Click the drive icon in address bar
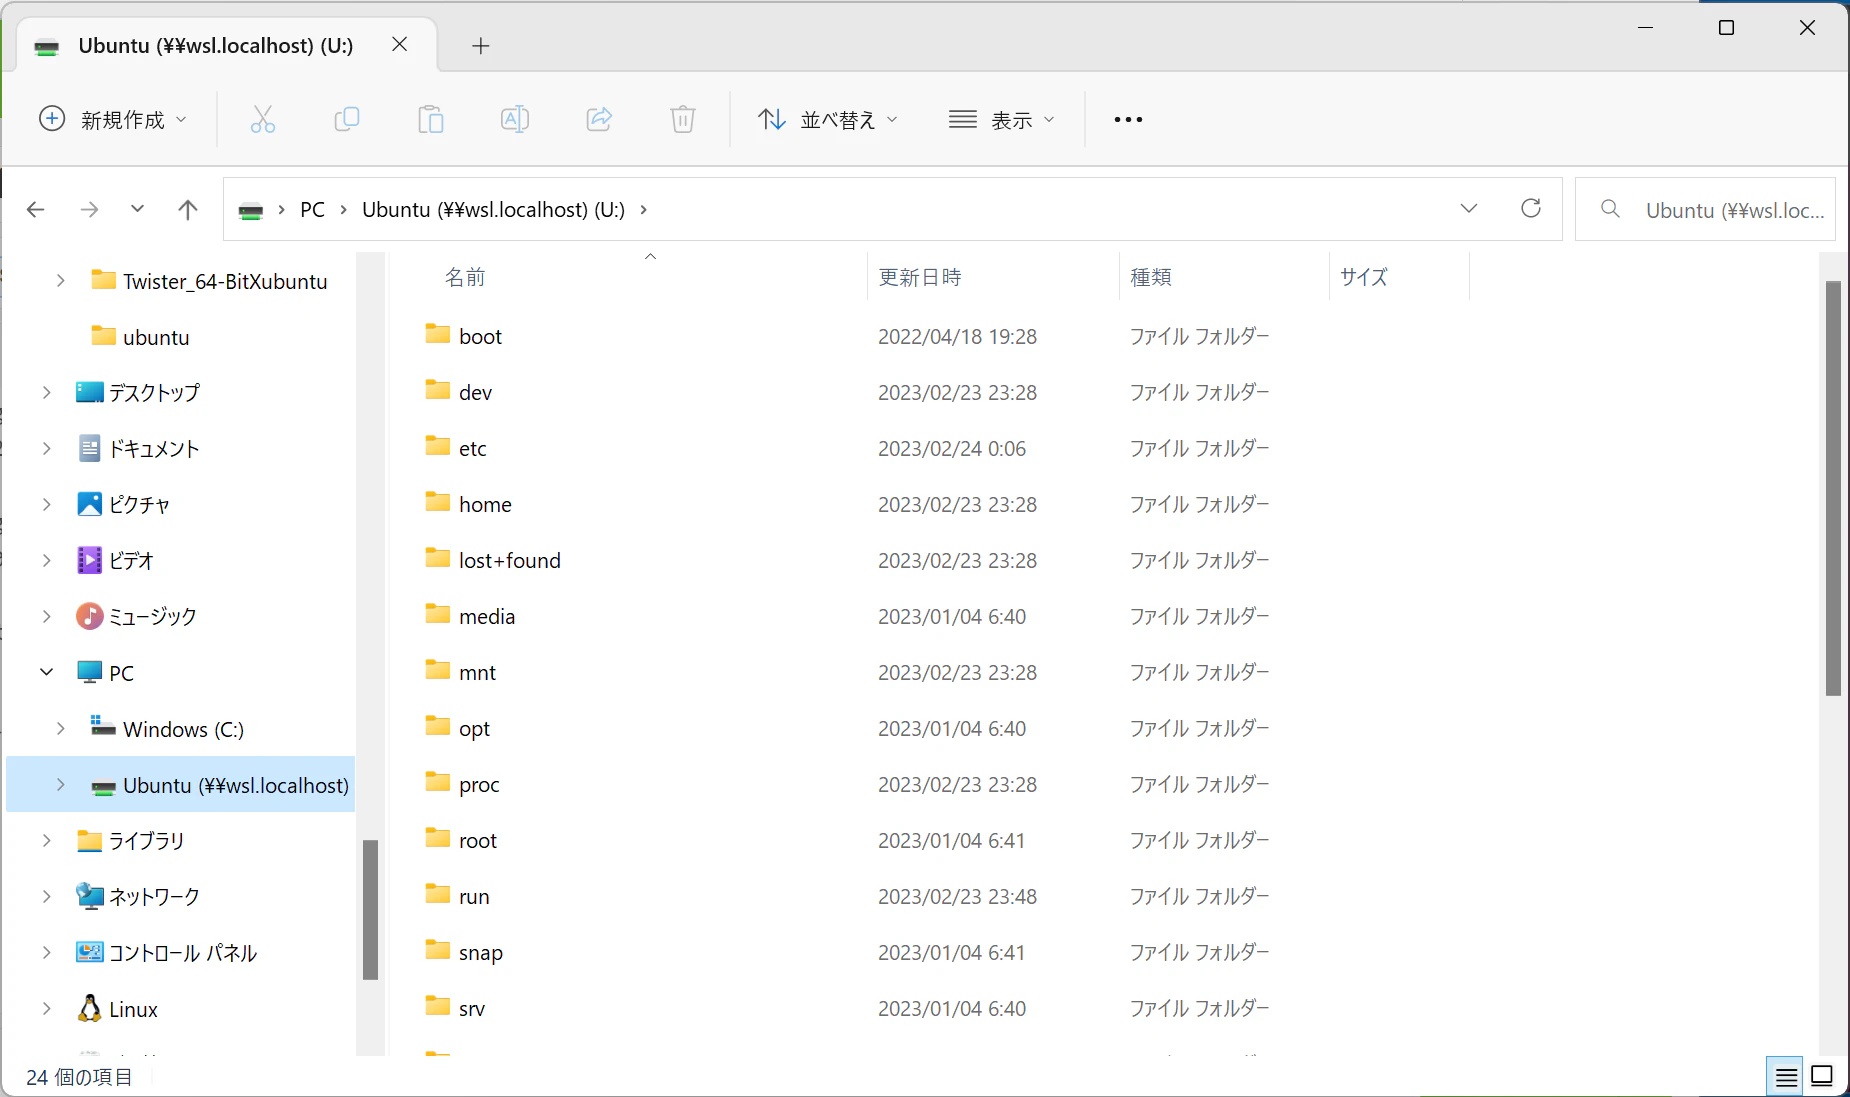 tap(251, 210)
